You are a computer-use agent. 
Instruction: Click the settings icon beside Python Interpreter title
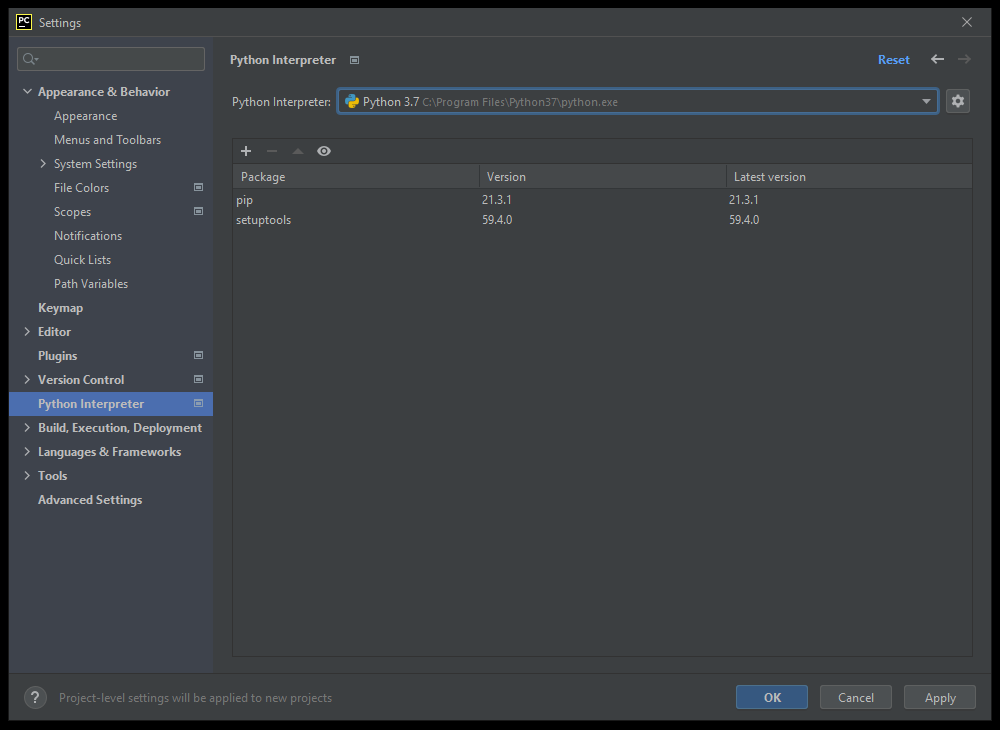coord(354,60)
